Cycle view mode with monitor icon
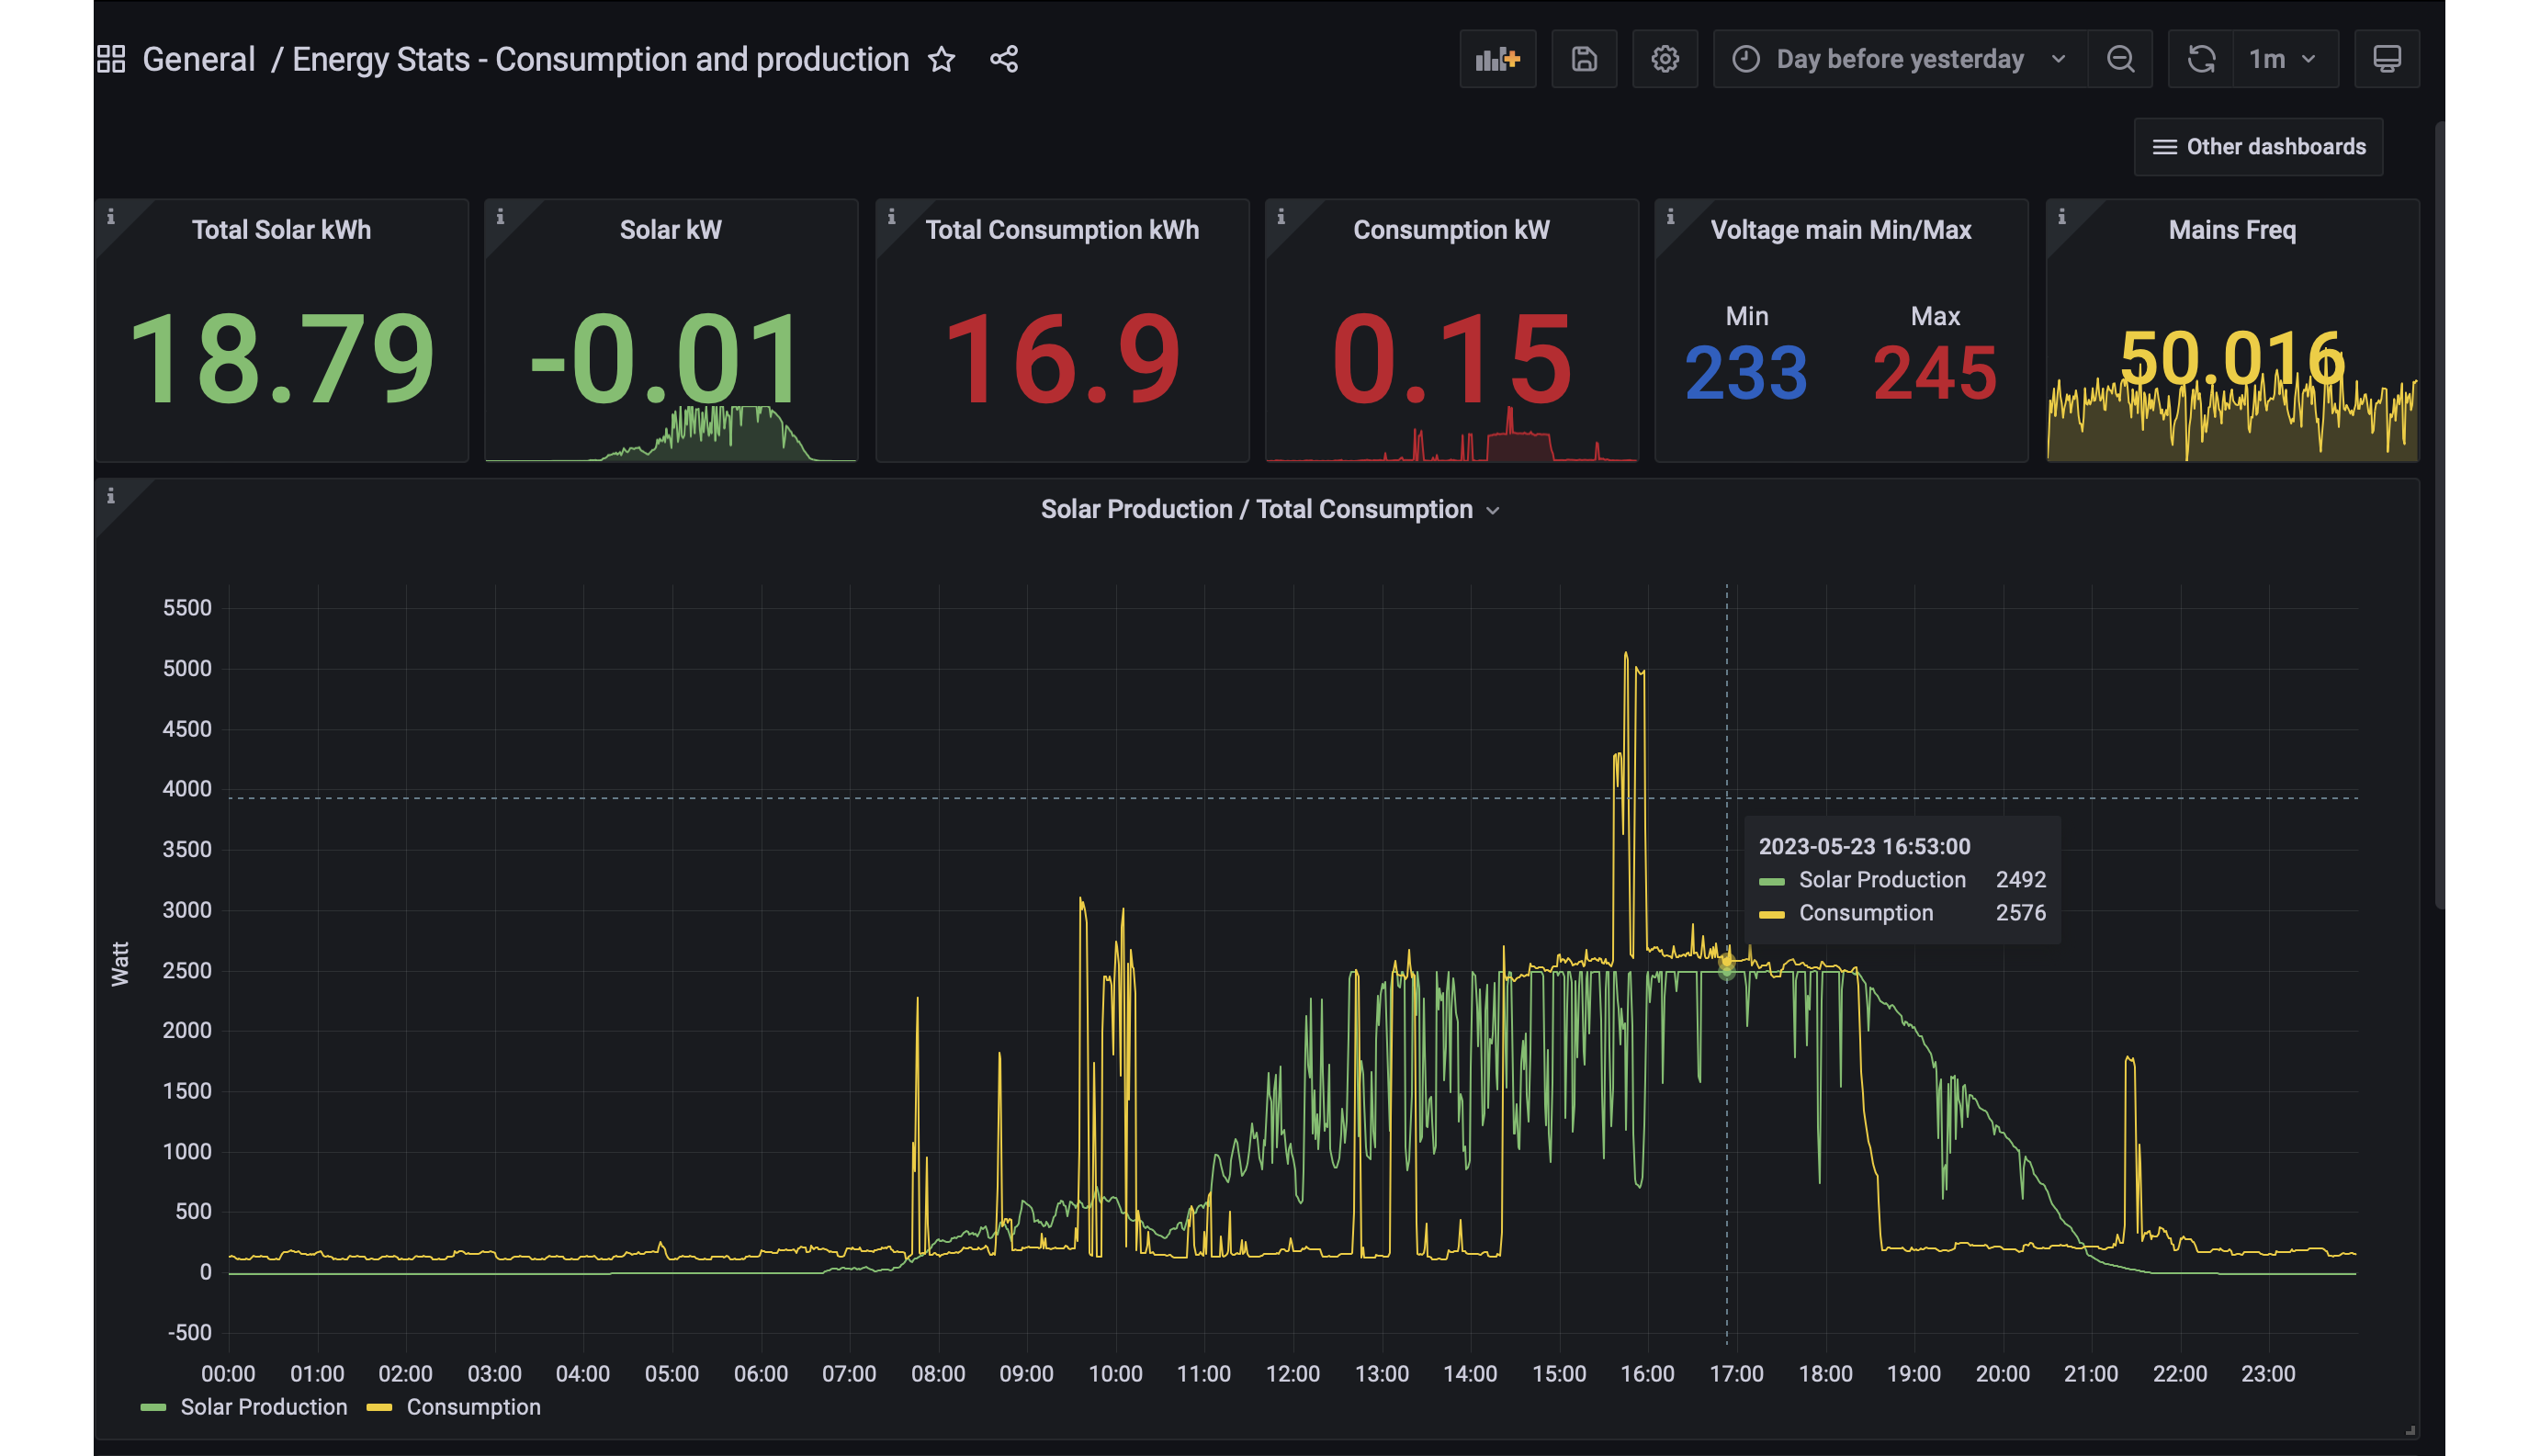This screenshot has height=1456, width=2540. click(2387, 59)
